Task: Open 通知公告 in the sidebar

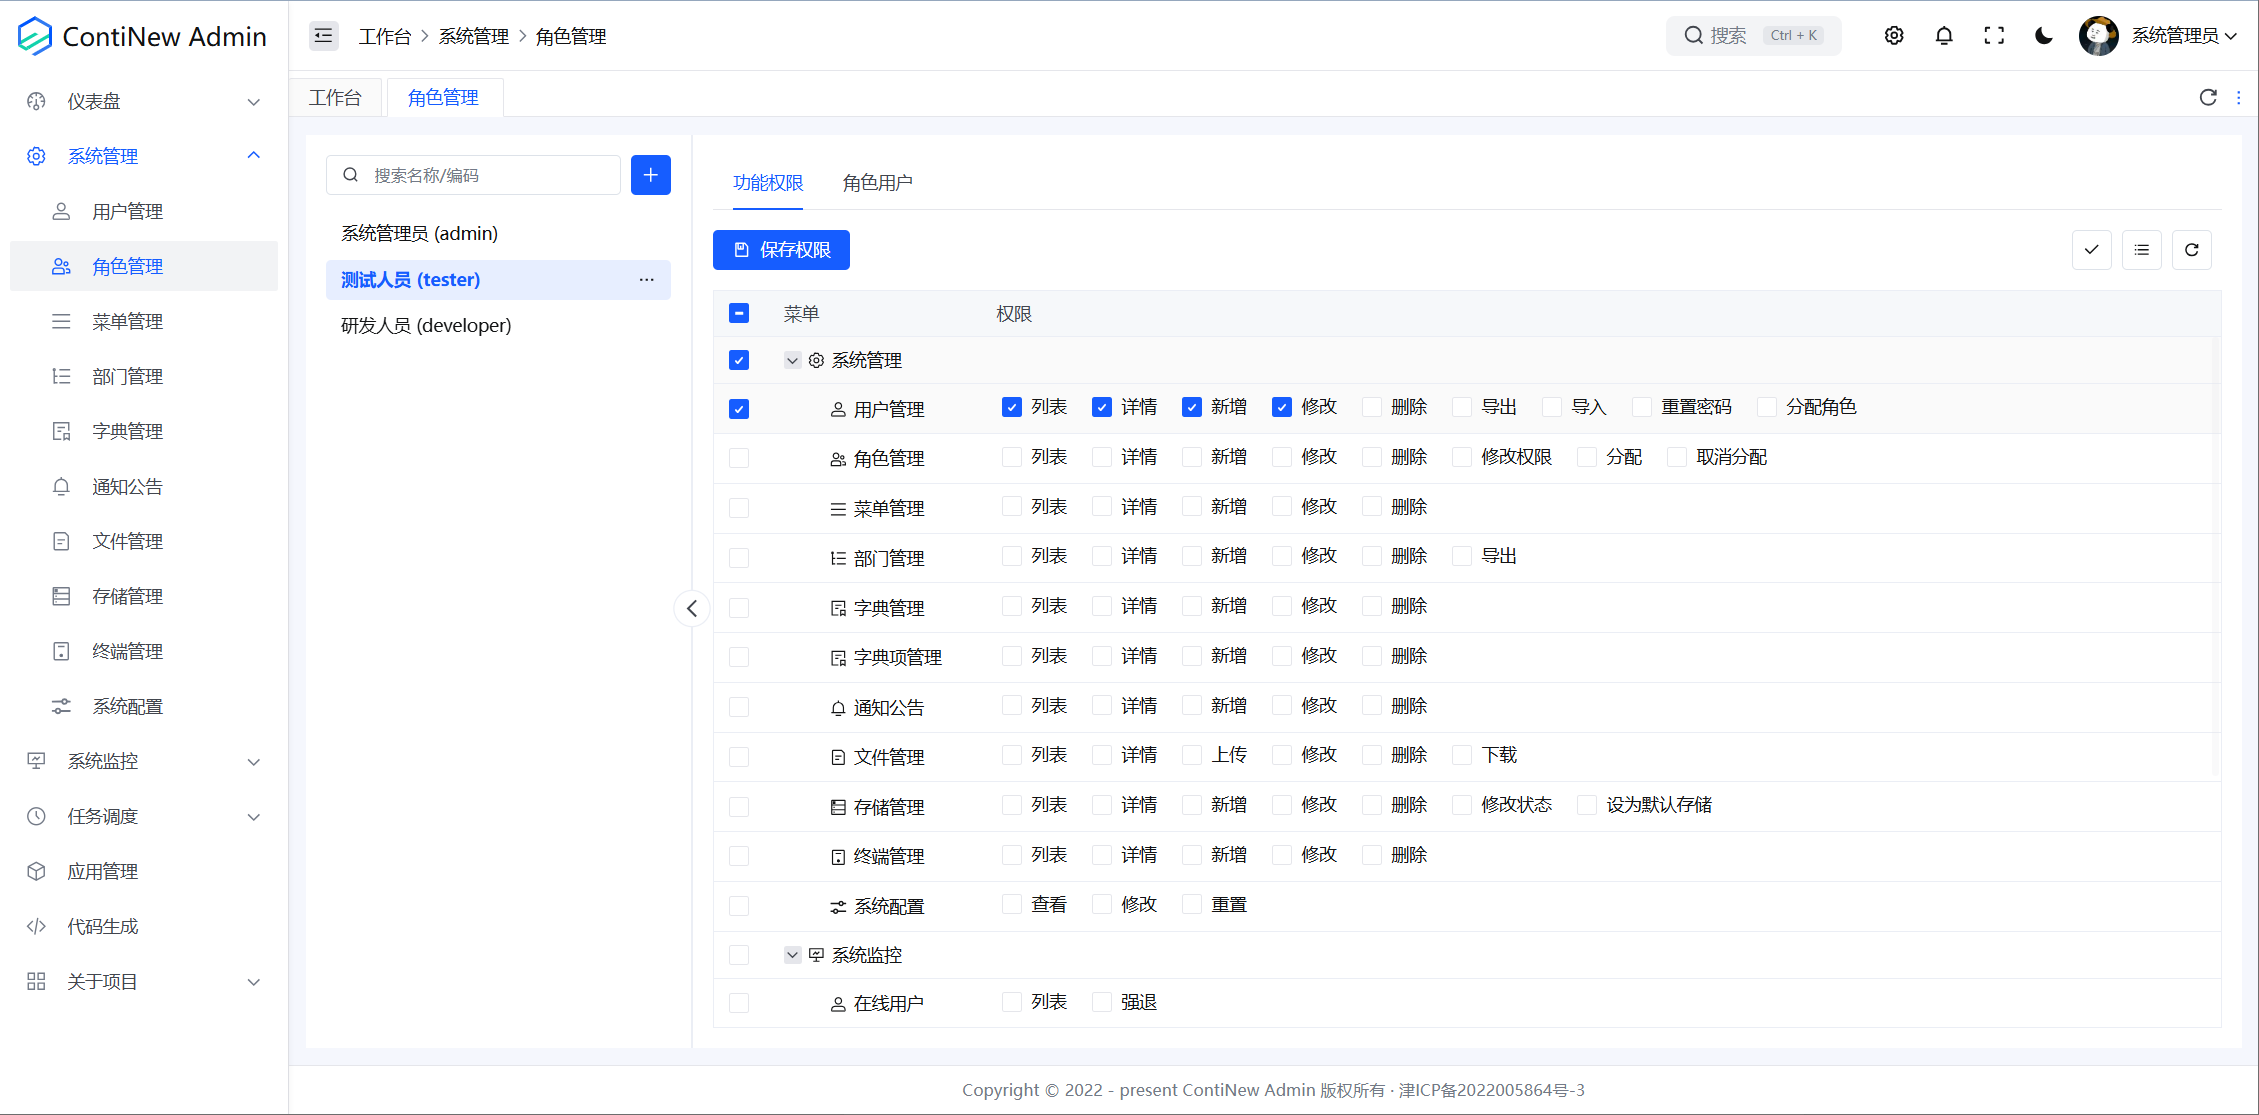Action: click(x=144, y=486)
